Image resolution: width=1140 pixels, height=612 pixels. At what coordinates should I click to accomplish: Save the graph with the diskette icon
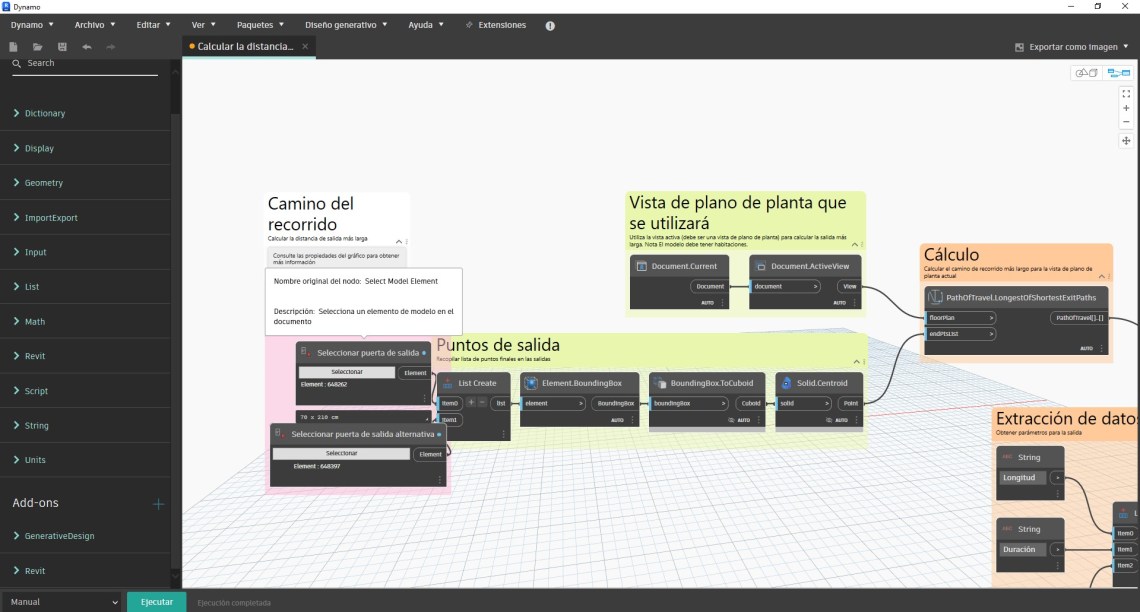(x=62, y=47)
